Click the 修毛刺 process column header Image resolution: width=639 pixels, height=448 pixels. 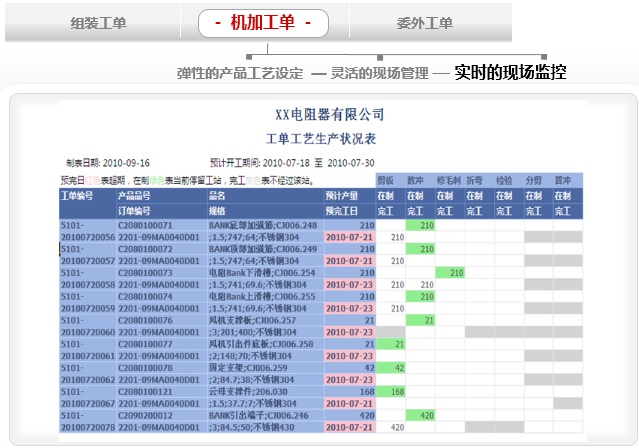[447, 181]
